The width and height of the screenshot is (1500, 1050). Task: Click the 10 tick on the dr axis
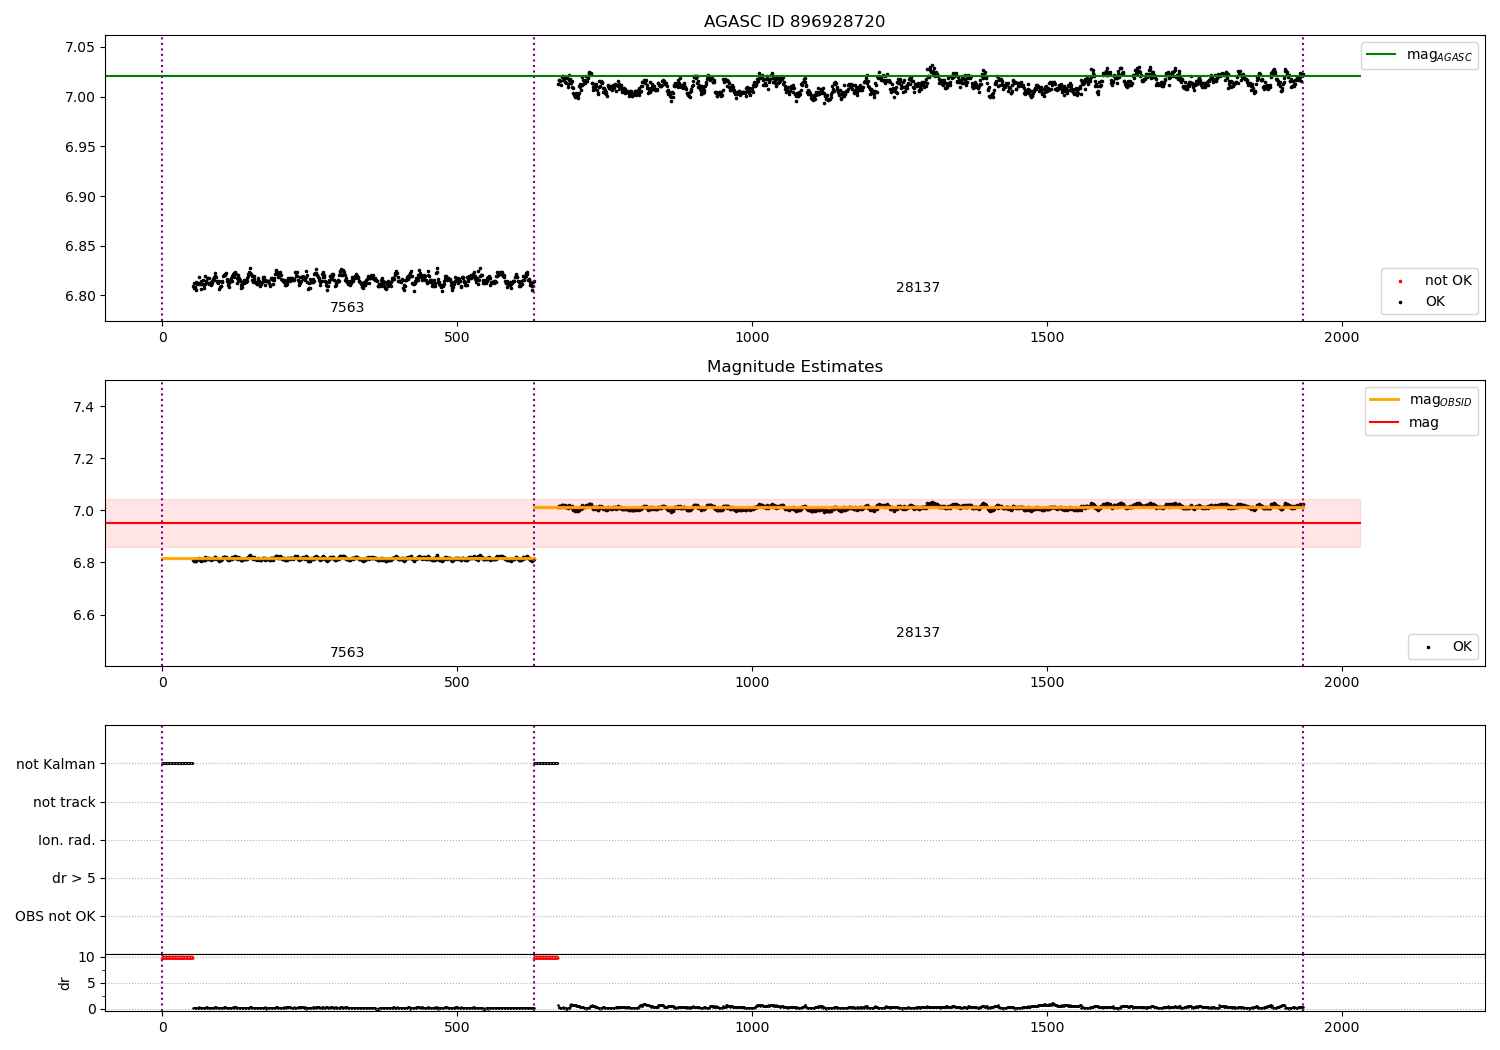click(x=88, y=957)
